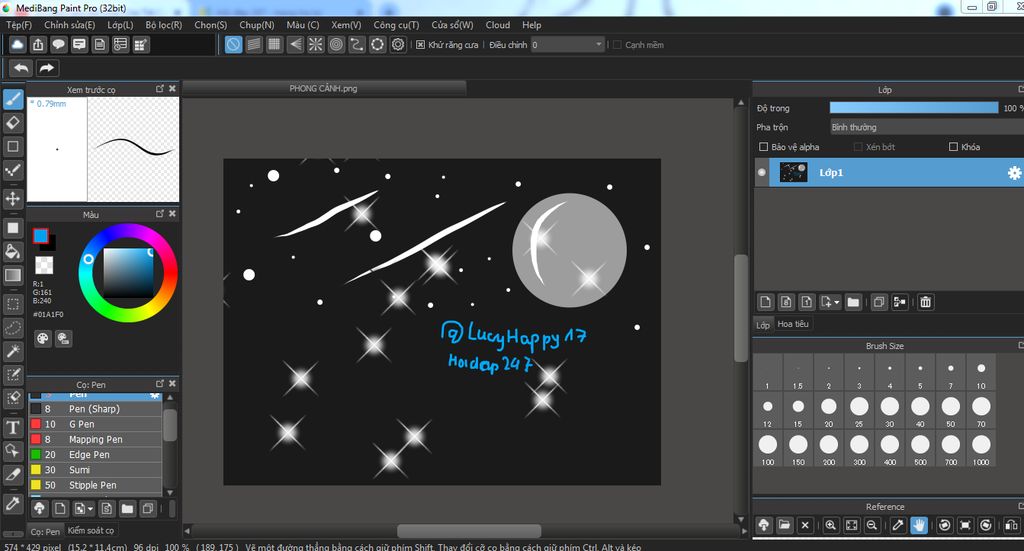Viewport: 1024px width, 551px height.
Task: Enable the Xén bớt checkbox
Action: pyautogui.click(x=858, y=147)
